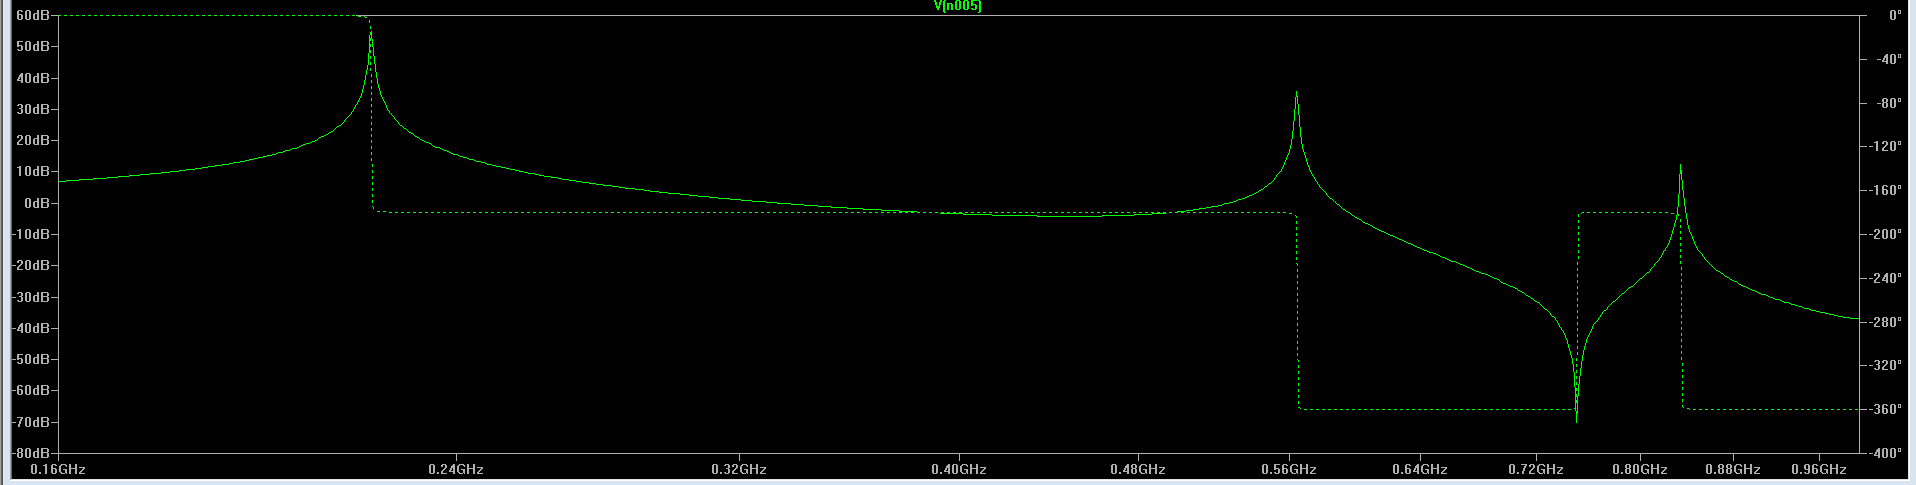The height and width of the screenshot is (485, 1916).
Task: Click the 0.40GHz frequency axis label
Action: 959,469
